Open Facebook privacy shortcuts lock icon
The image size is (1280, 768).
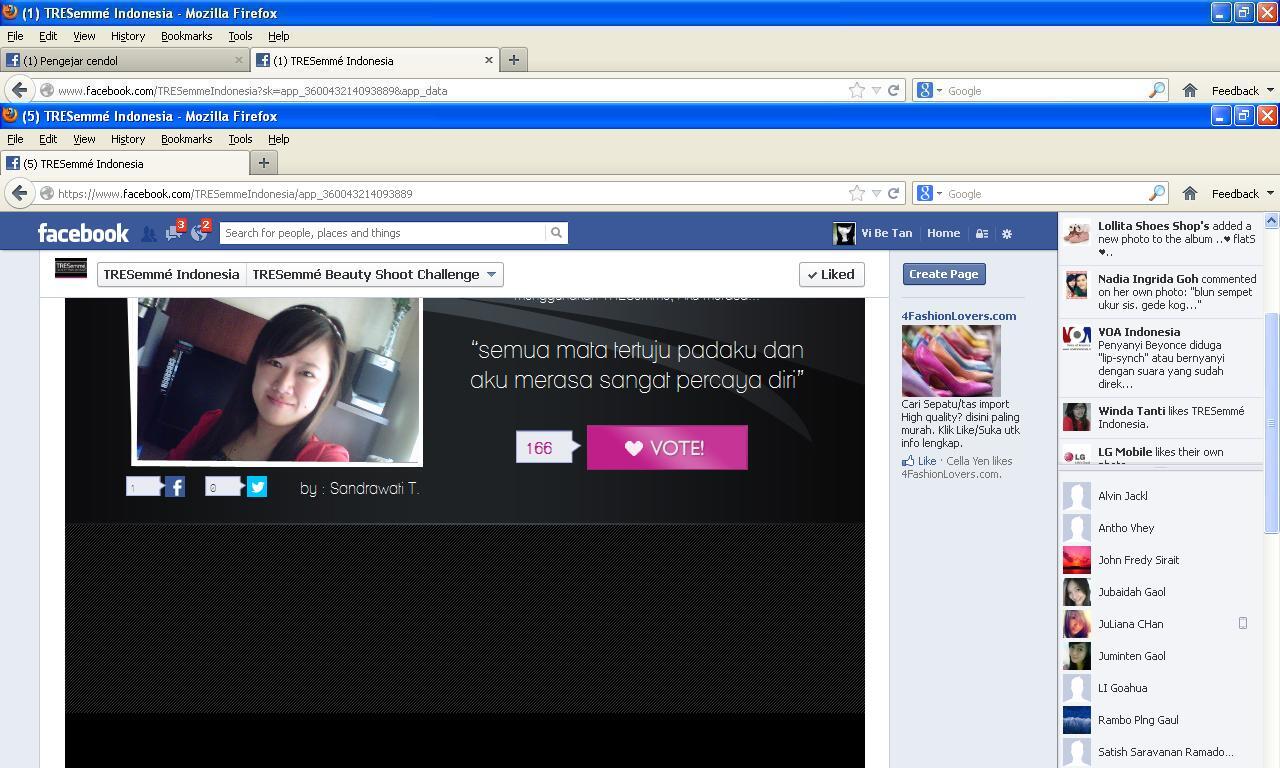pos(982,234)
